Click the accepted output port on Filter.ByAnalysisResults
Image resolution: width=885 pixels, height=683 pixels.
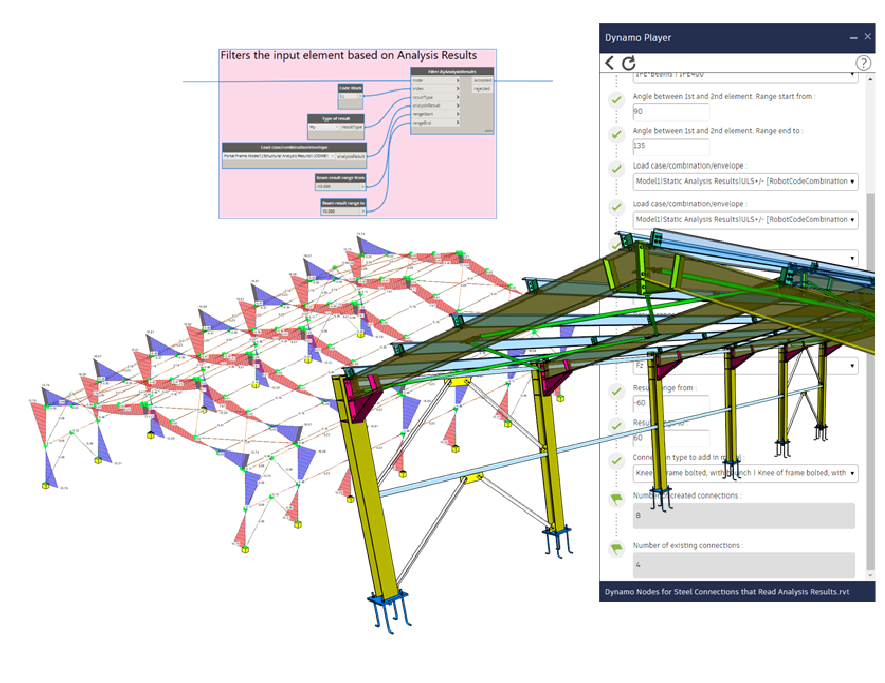481,81
